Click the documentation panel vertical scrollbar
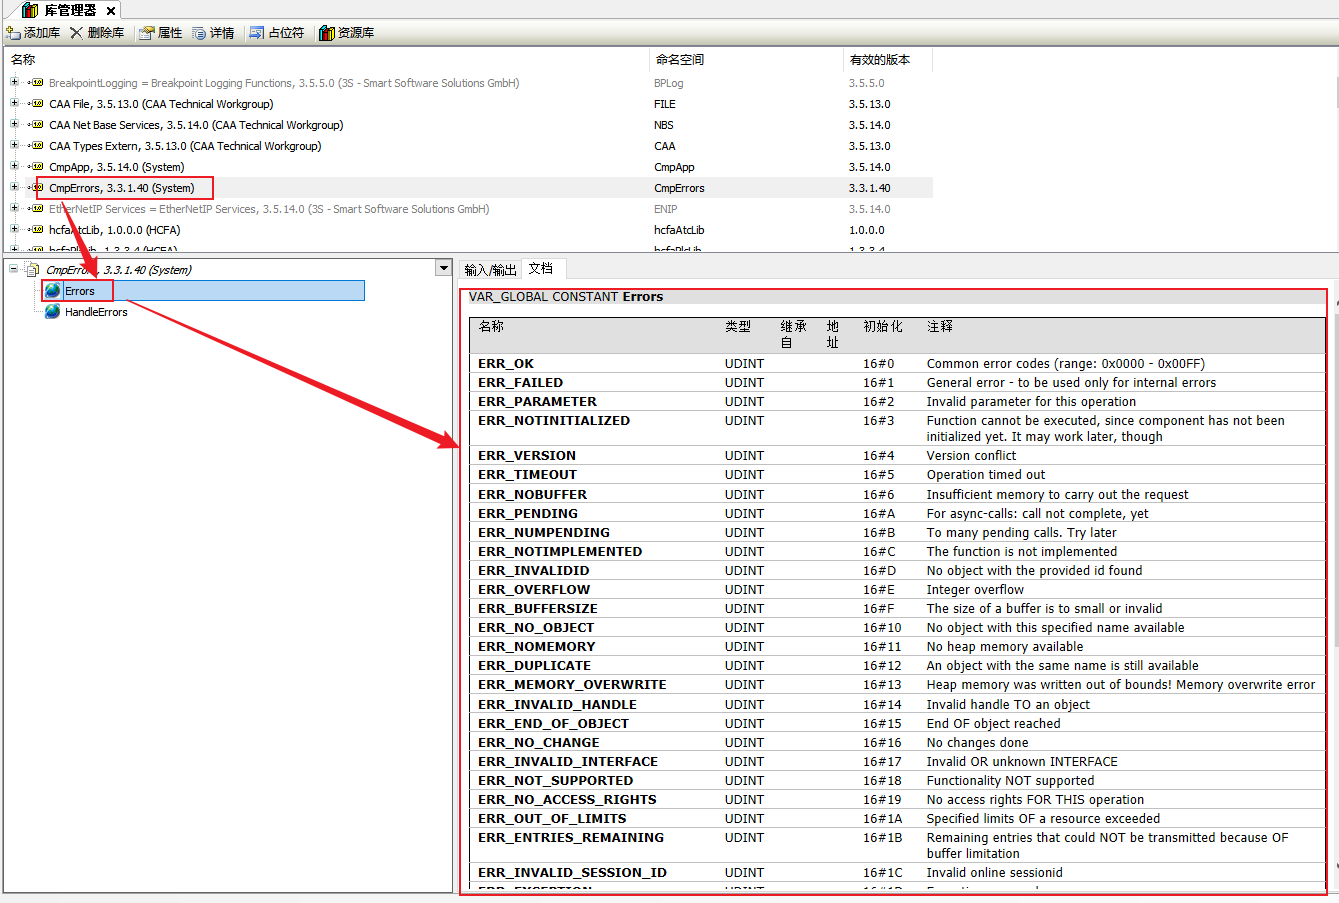Viewport: 1339px width, 903px height. 1332,600
